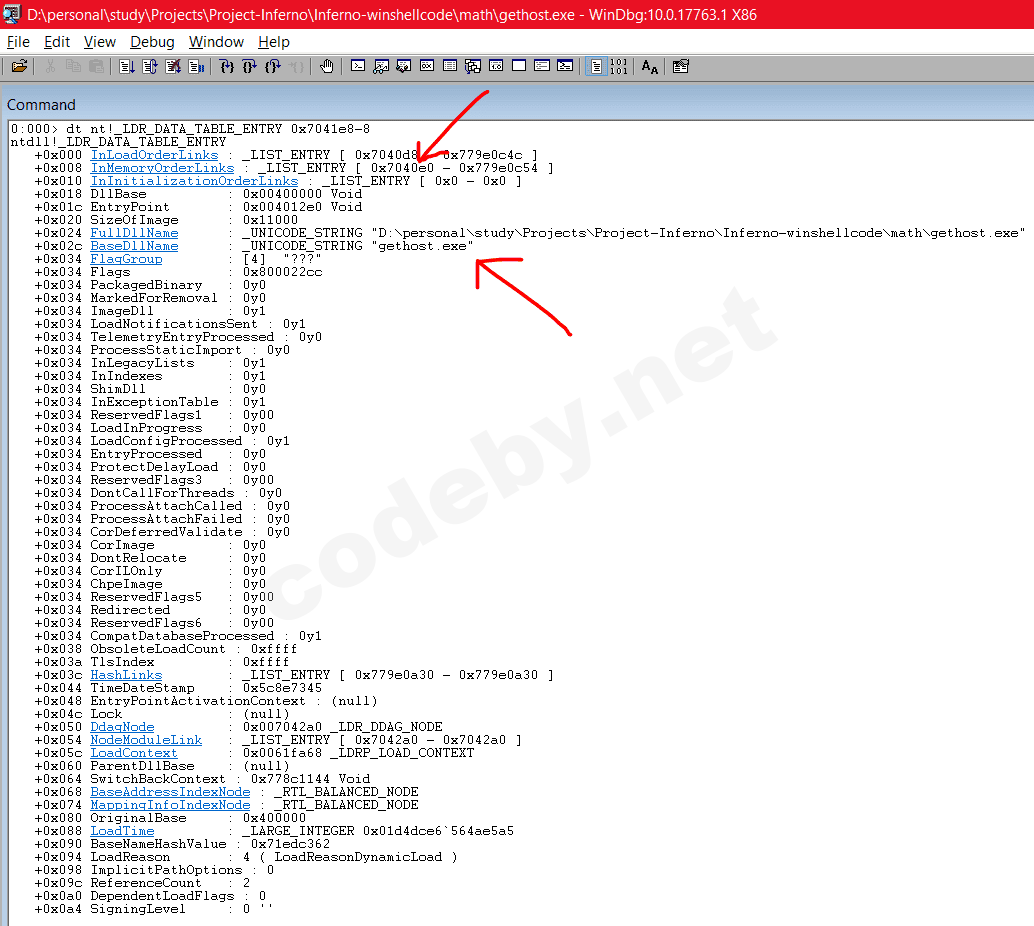Open the Command Browser toolbar icon
Image resolution: width=1034 pixels, height=926 pixels.
point(565,66)
